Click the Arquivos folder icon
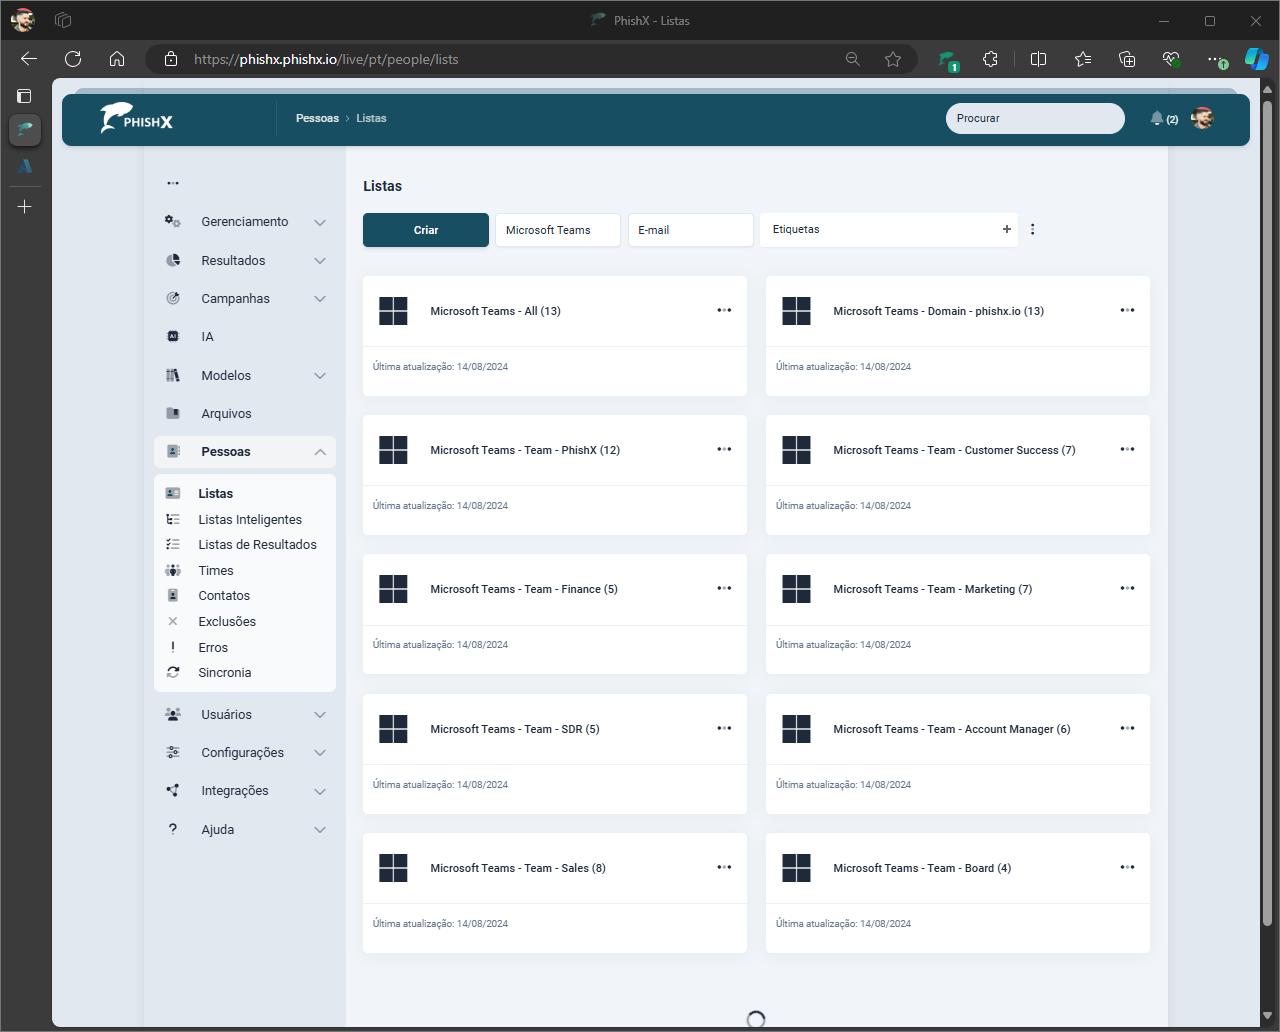Screen dimensions: 1280x1032 coord(173,413)
